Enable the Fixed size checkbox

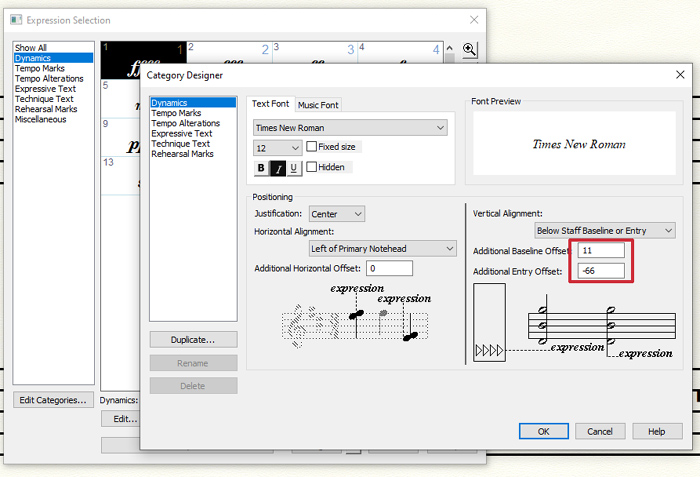point(312,147)
